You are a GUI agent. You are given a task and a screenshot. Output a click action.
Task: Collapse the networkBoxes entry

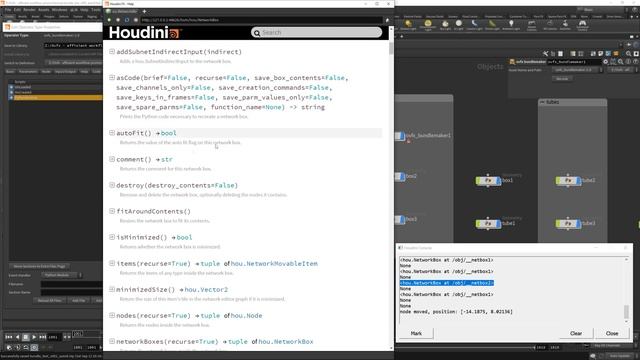[x=112, y=341]
